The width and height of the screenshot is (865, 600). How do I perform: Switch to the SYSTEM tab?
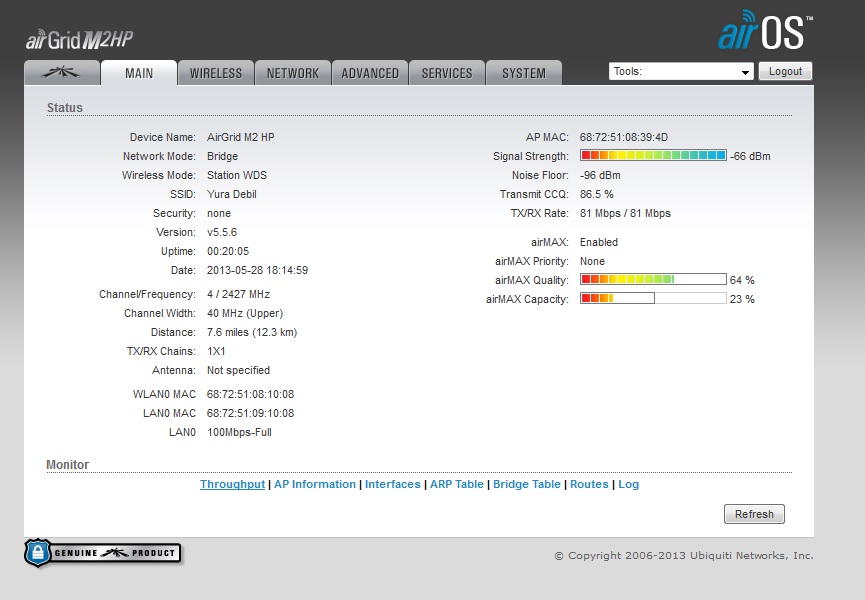(x=524, y=73)
